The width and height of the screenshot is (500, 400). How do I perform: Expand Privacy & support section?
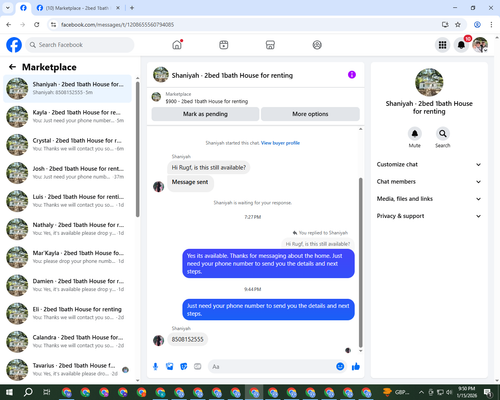coord(429,216)
